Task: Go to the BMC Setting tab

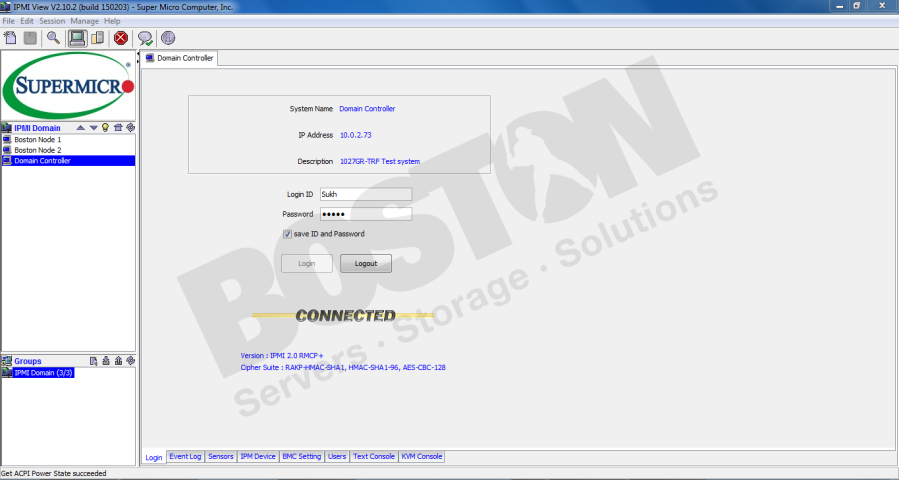Action: [302, 456]
